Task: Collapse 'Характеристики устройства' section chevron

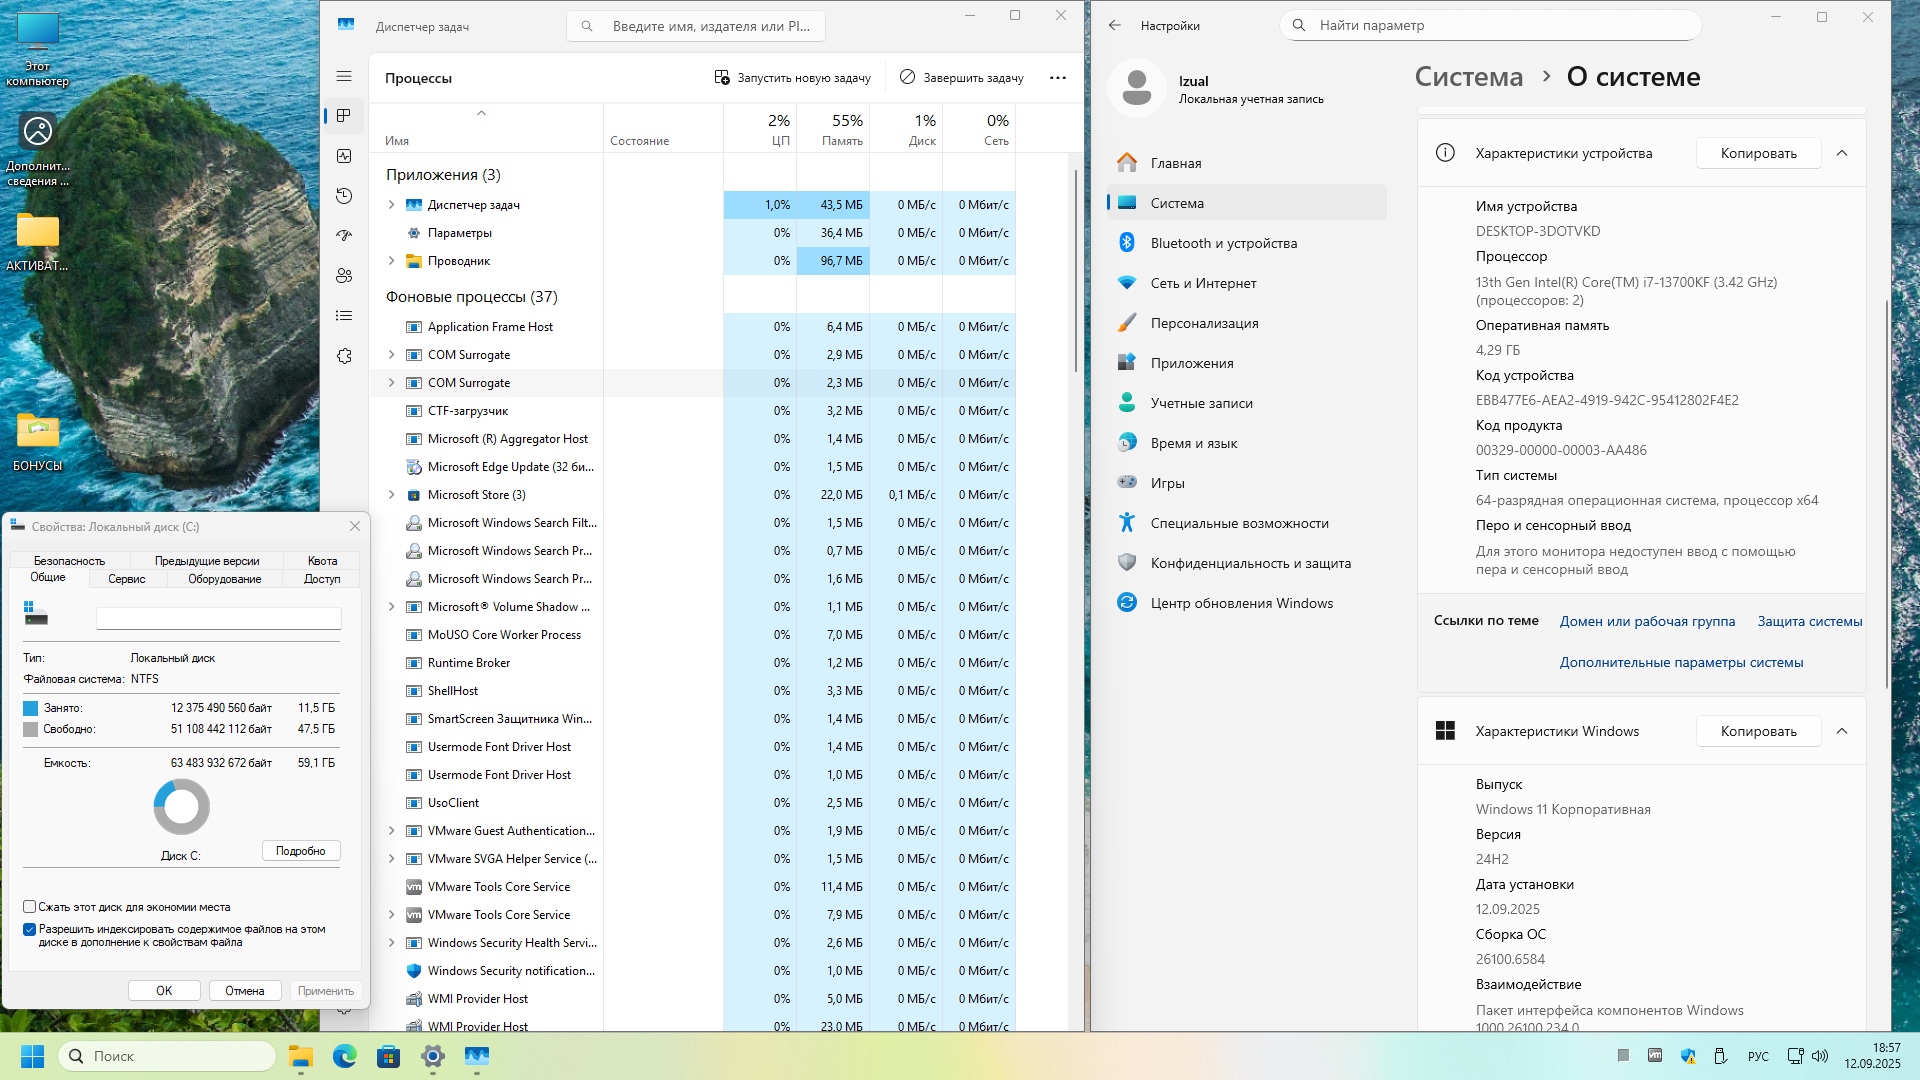Action: pyautogui.click(x=1842, y=153)
